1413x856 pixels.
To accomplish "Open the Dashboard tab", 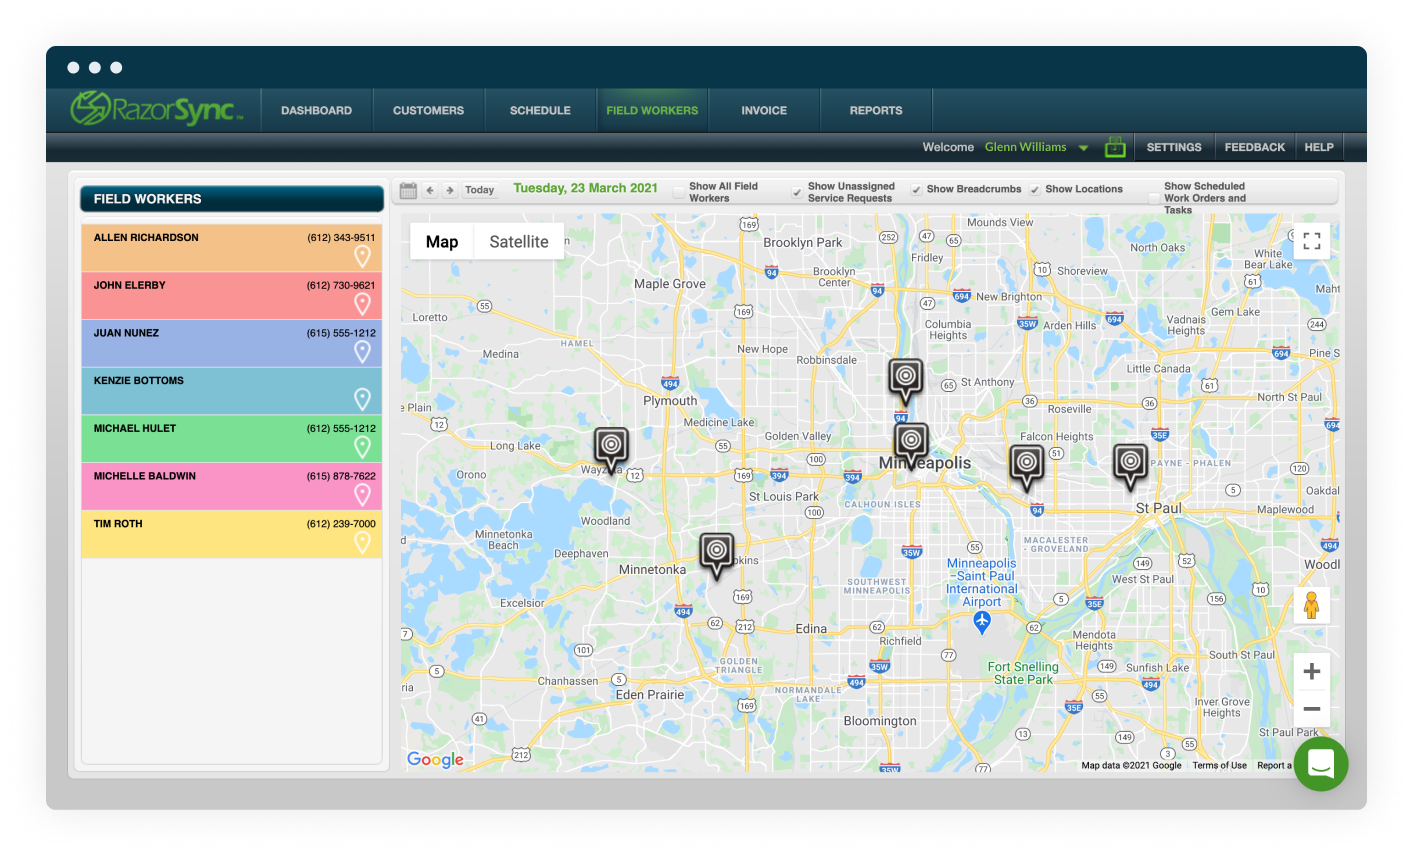I will coord(316,110).
